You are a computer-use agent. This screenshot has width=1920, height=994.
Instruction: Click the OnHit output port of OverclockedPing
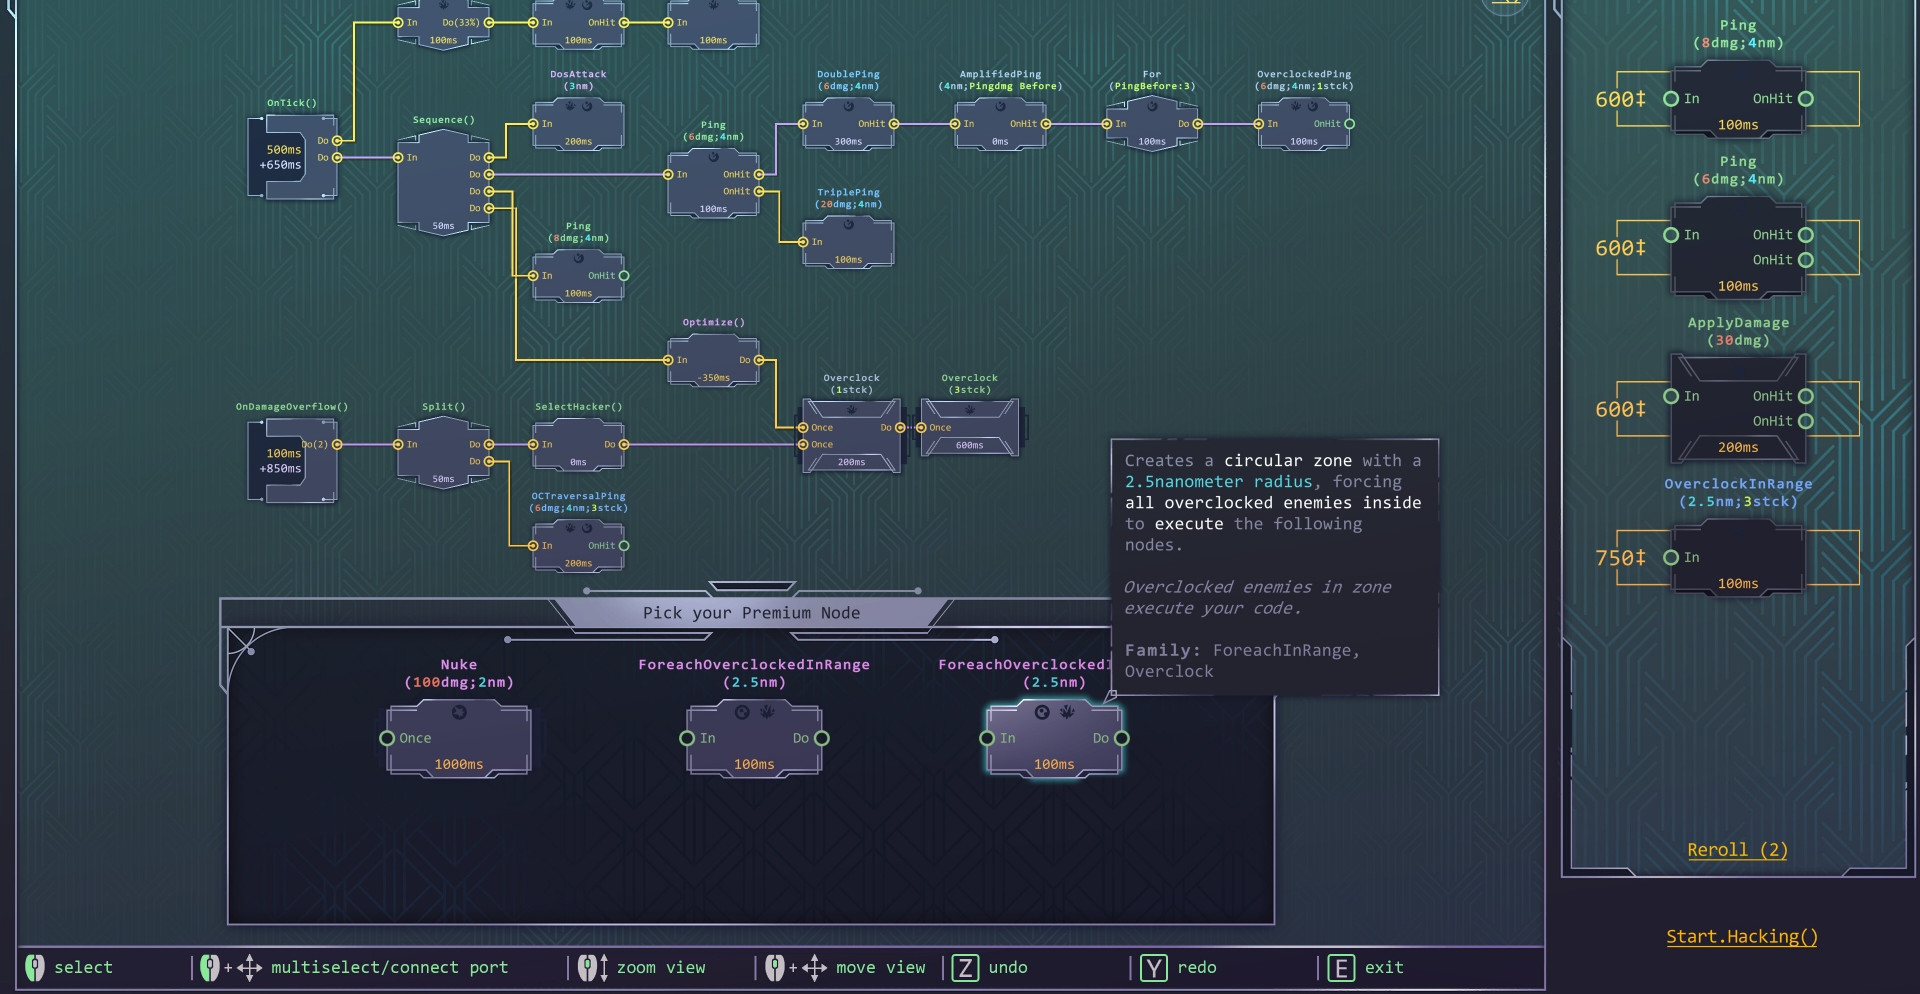coord(1349,124)
